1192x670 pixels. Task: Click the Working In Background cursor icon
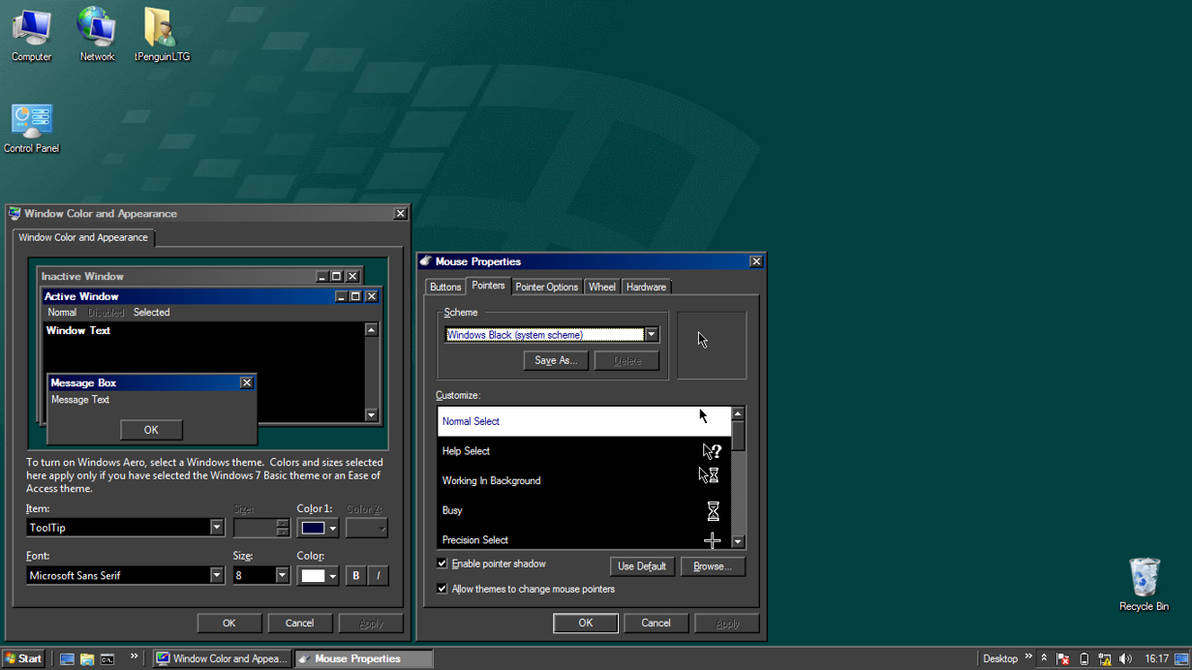(707, 474)
